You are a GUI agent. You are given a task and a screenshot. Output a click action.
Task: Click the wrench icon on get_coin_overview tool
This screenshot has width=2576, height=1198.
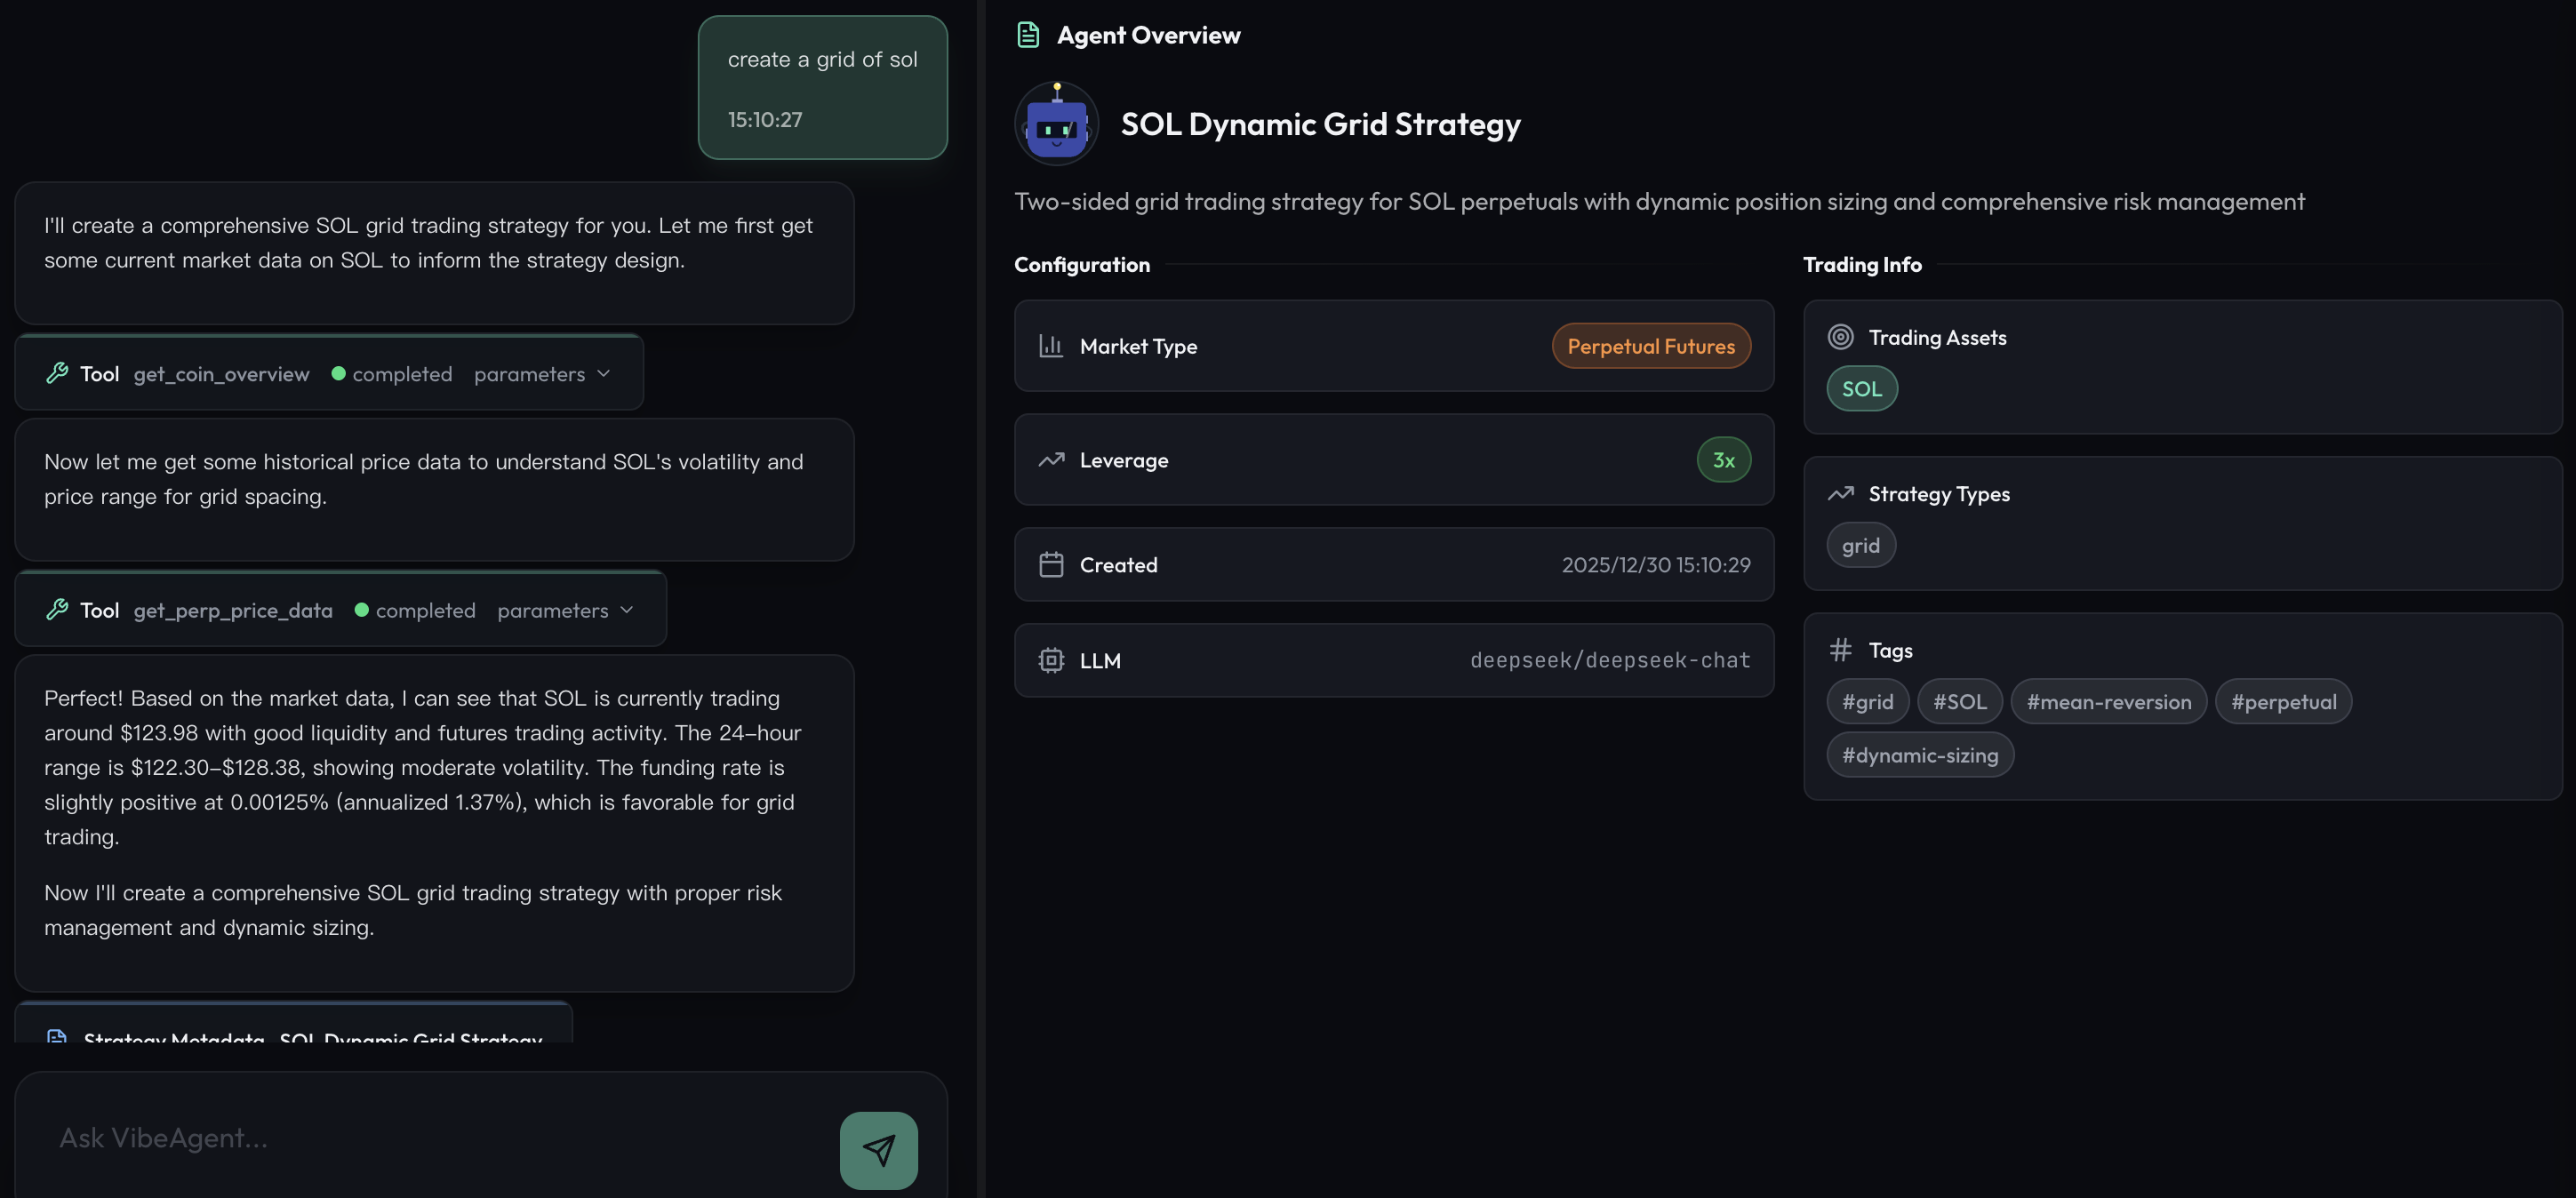click(x=58, y=373)
